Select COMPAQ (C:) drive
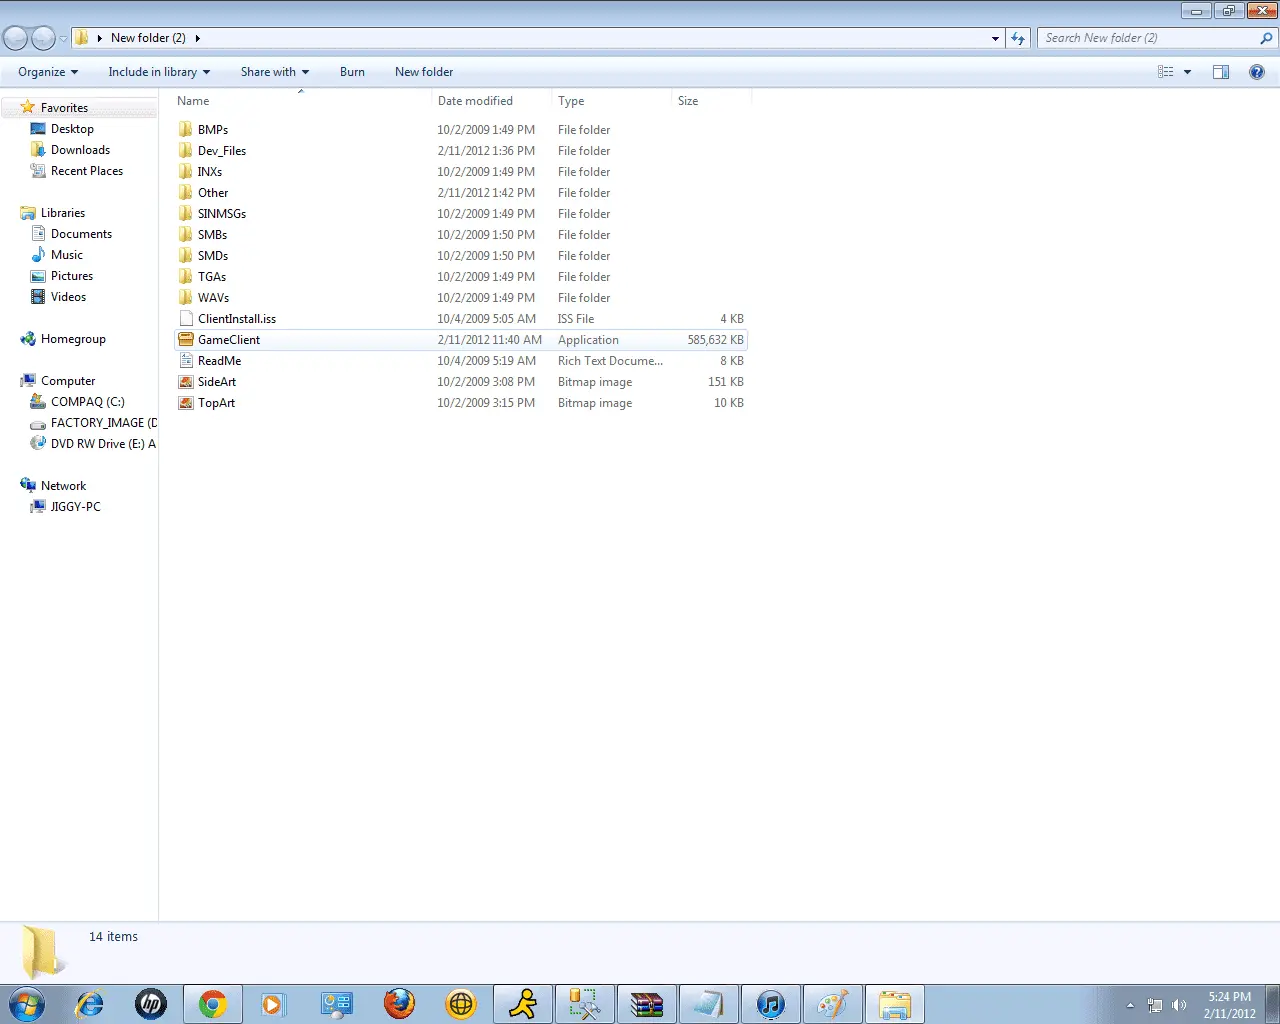This screenshot has width=1280, height=1024. coord(88,402)
